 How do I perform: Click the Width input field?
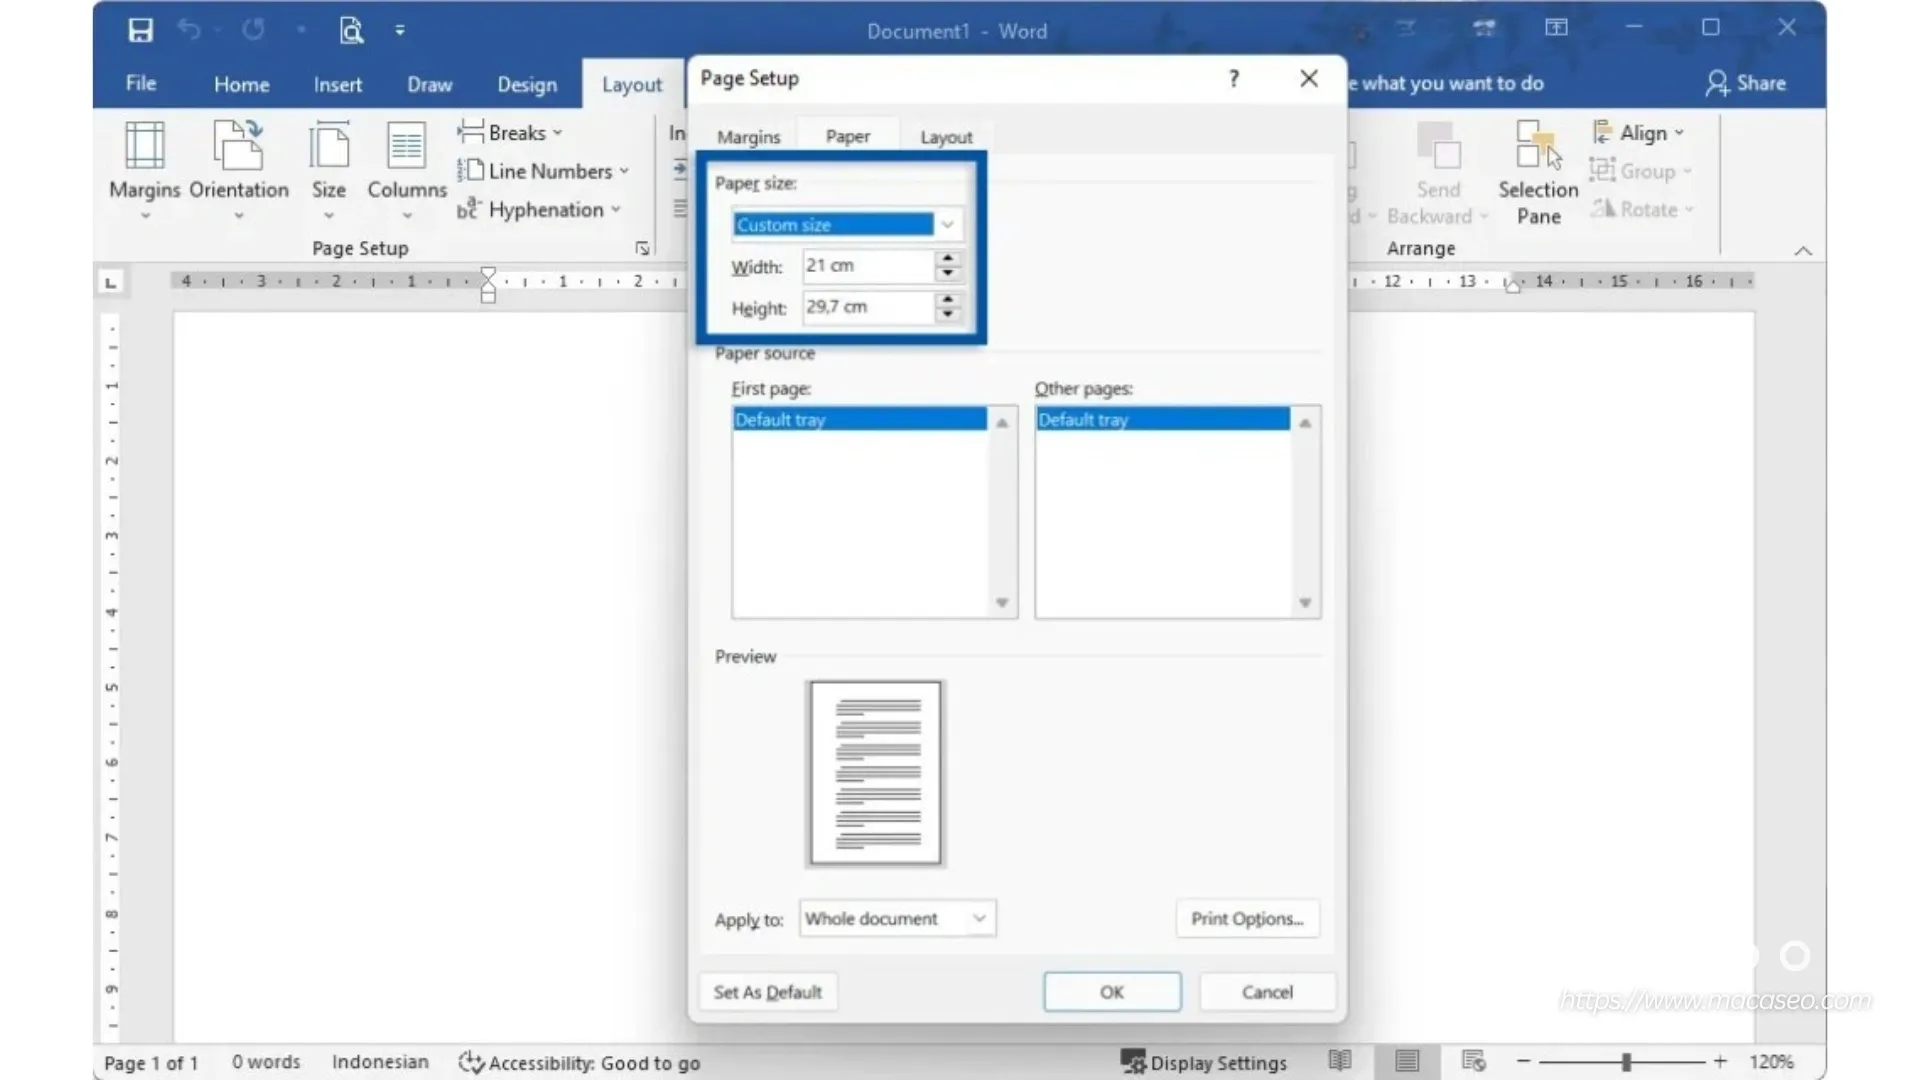coord(867,266)
